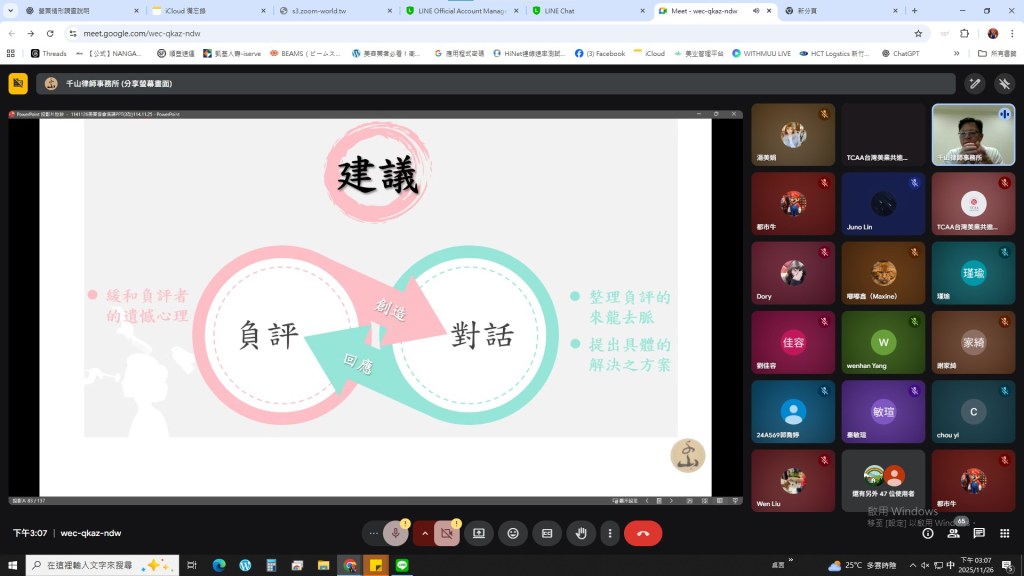Toggle the camera button
This screenshot has height=576, width=1024.
[x=447, y=533]
